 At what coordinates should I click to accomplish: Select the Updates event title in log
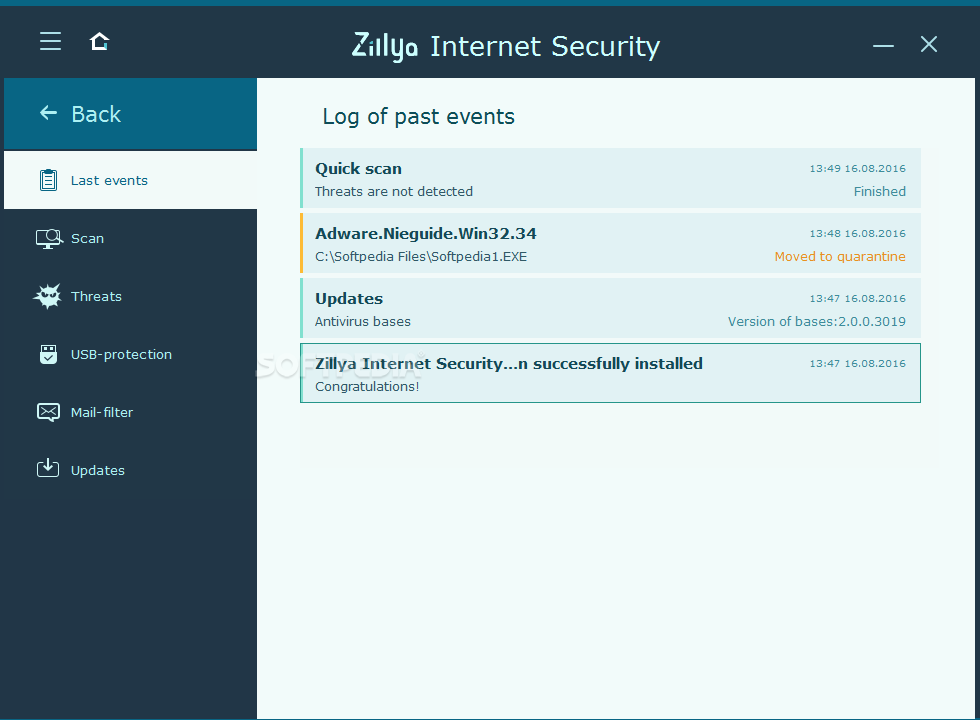click(x=349, y=299)
